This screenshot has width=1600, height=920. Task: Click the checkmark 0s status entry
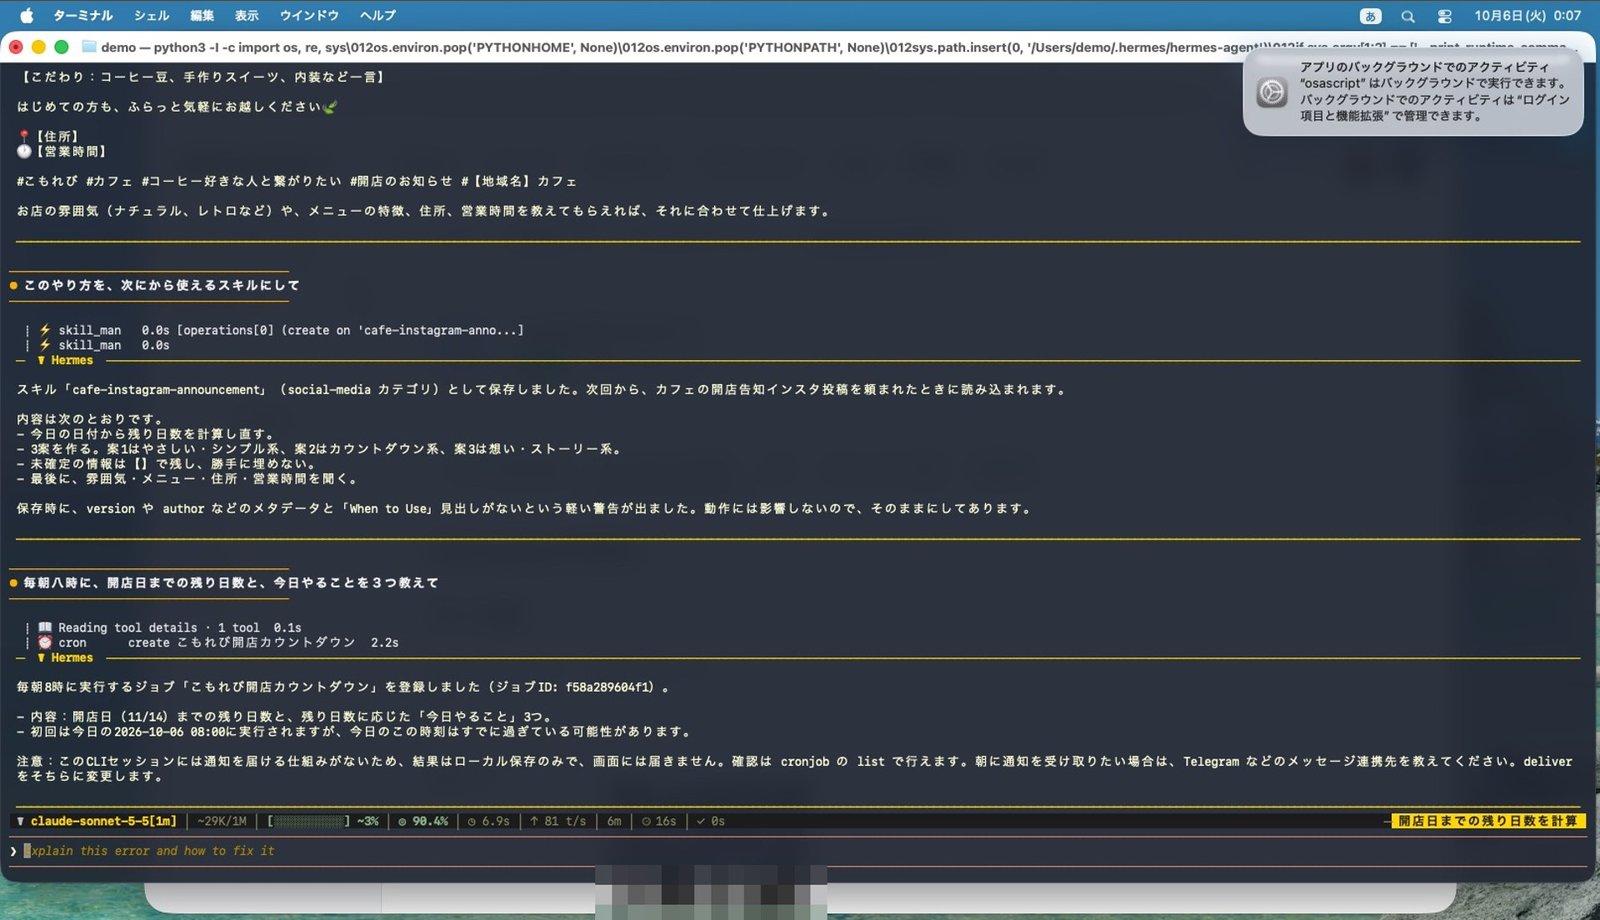[711, 821]
